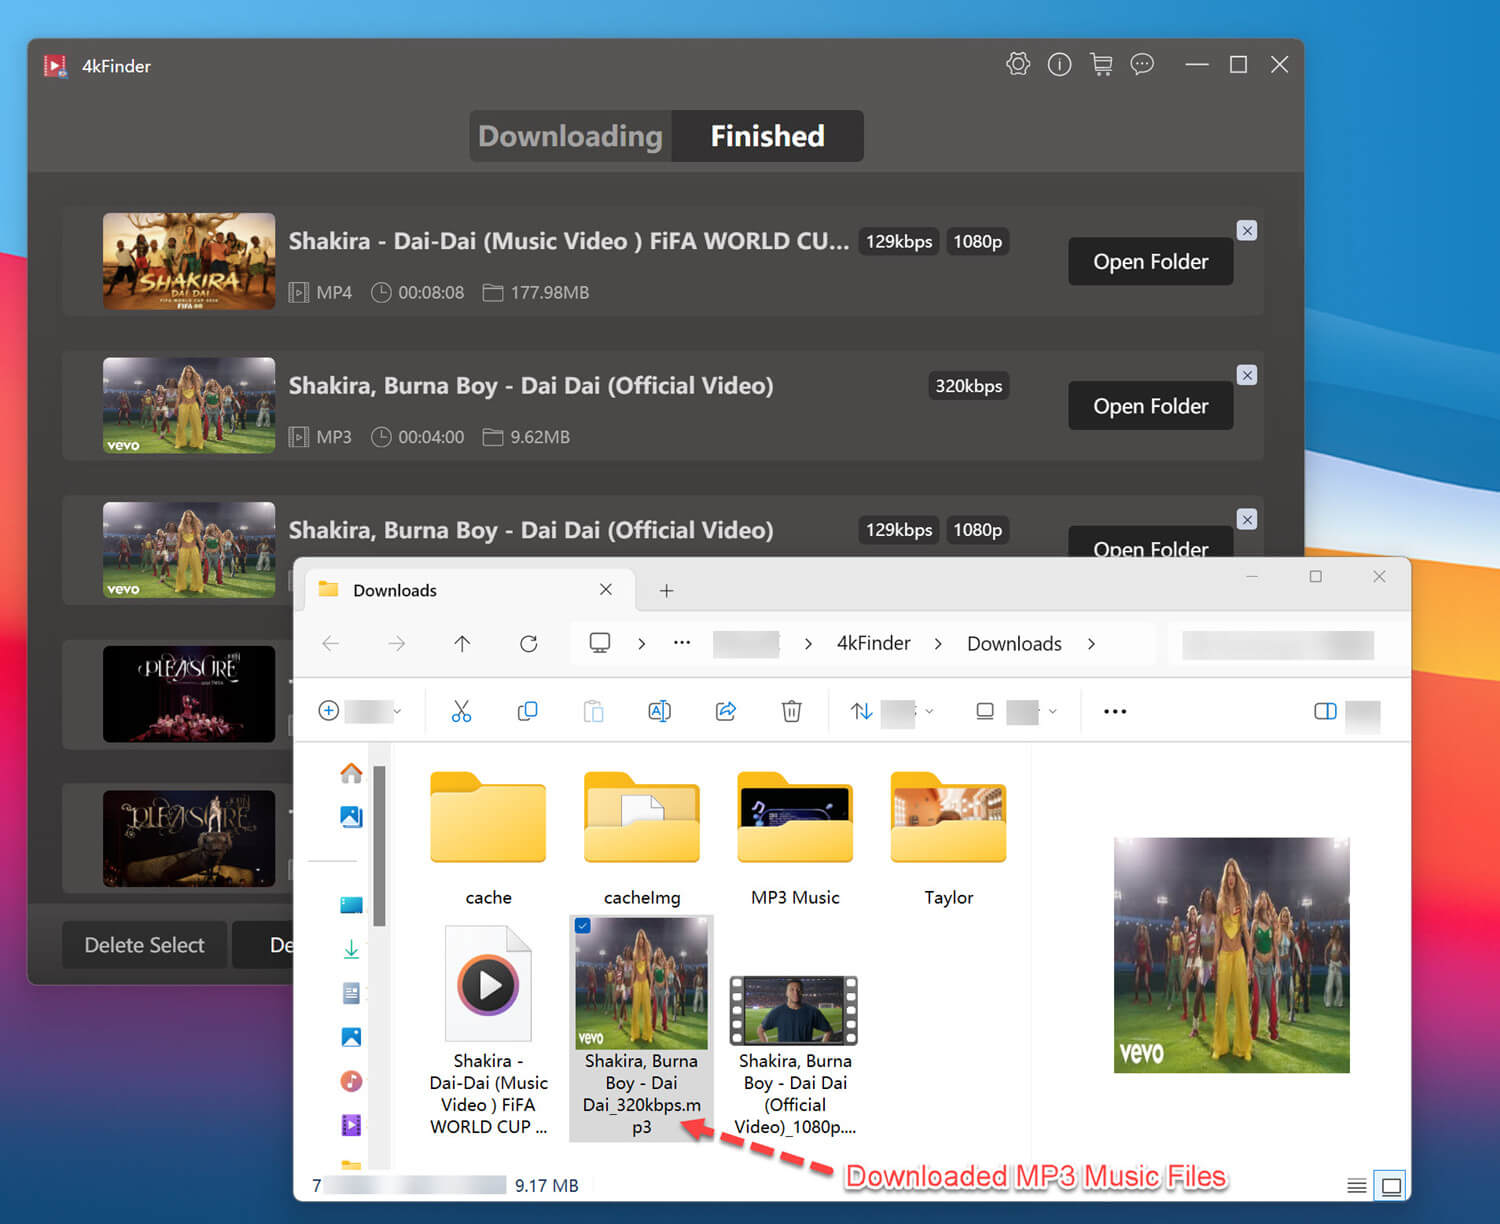Refresh the Downloads folder

point(529,644)
